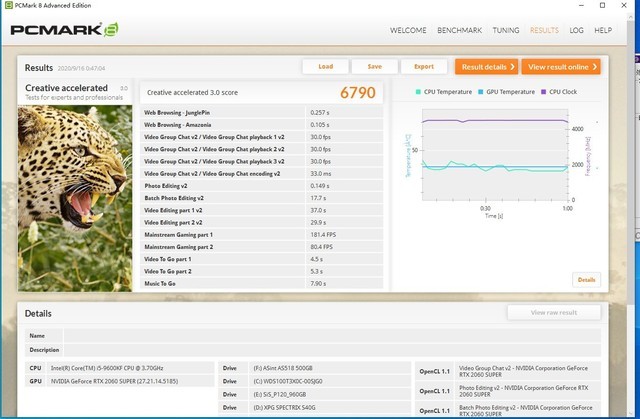This screenshot has width=640, height=419.
Task: Click the Description input field
Action: click(x=332, y=350)
